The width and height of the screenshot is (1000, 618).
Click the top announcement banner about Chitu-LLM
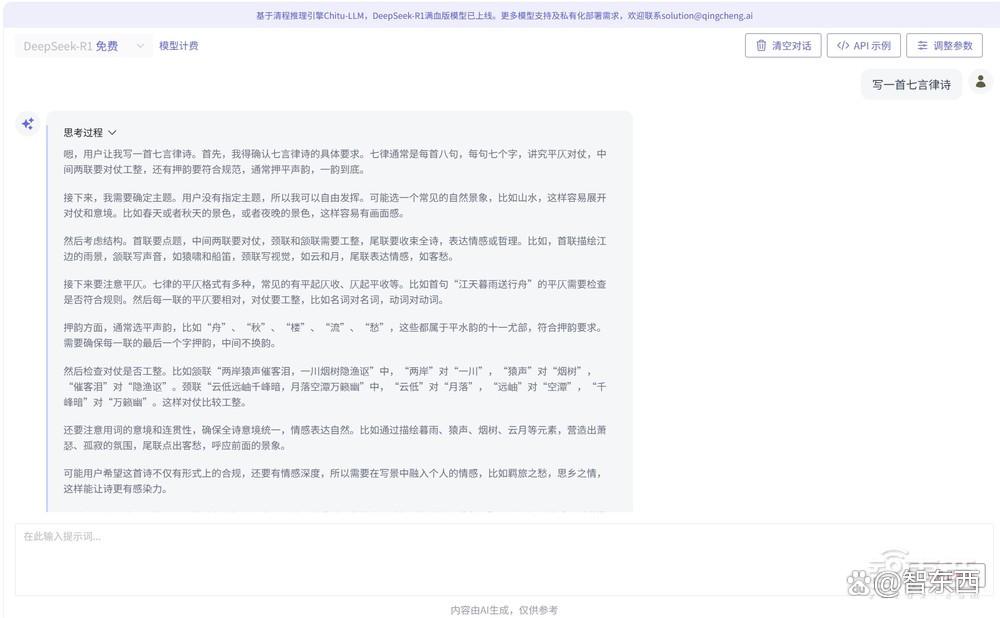(x=504, y=15)
